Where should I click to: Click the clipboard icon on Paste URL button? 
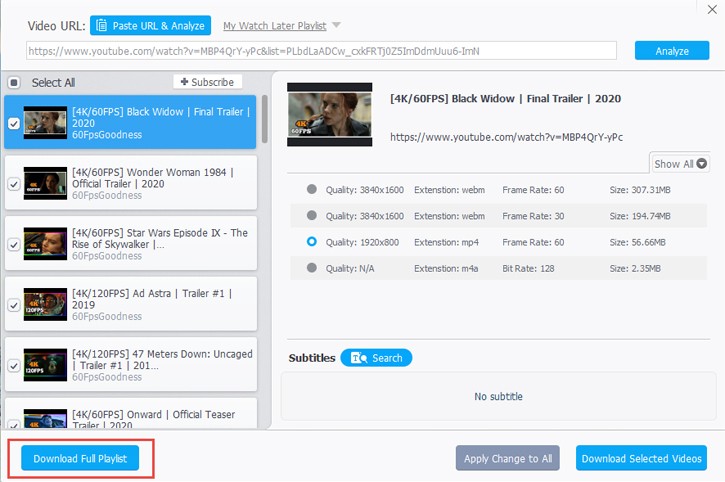101,25
